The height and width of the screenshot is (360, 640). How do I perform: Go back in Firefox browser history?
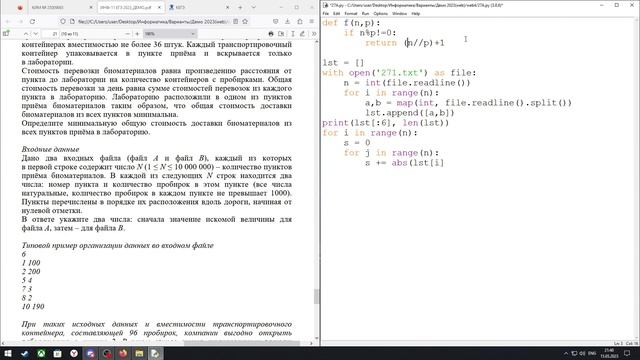8,21
